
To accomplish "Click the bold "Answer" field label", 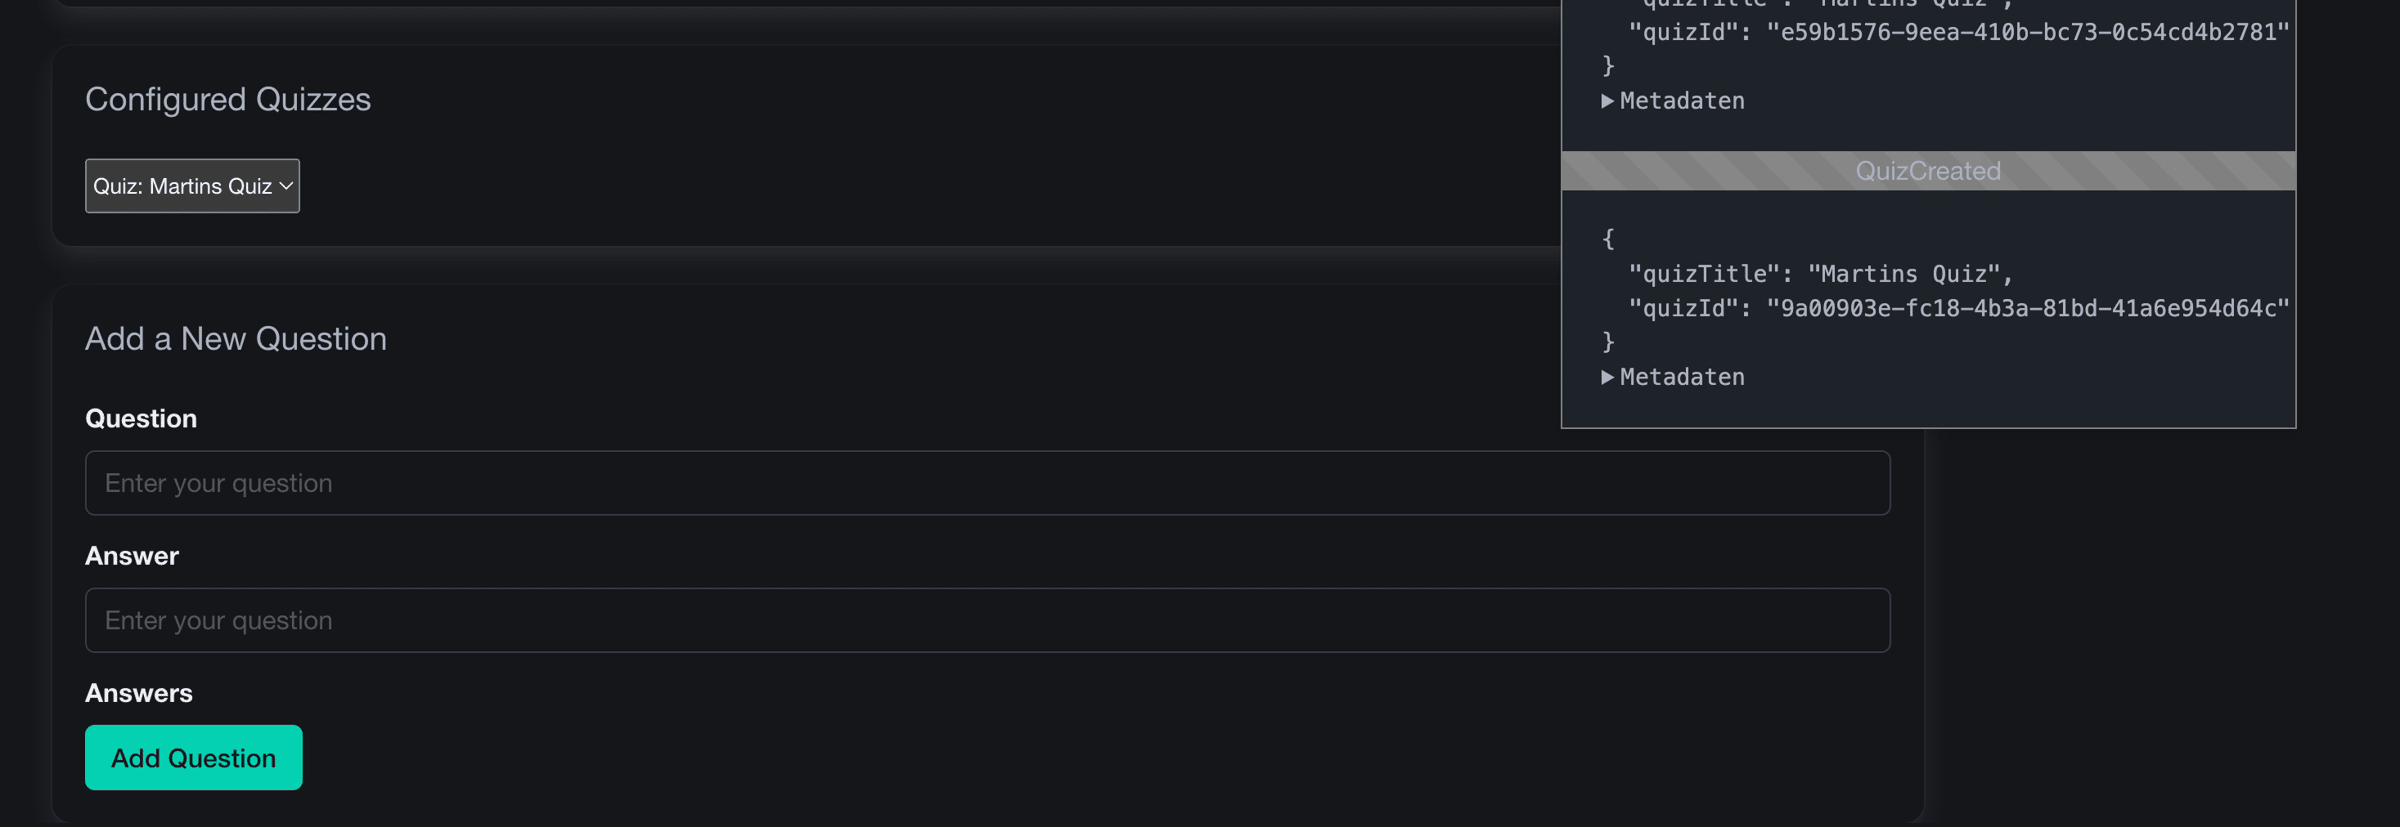I will point(132,556).
